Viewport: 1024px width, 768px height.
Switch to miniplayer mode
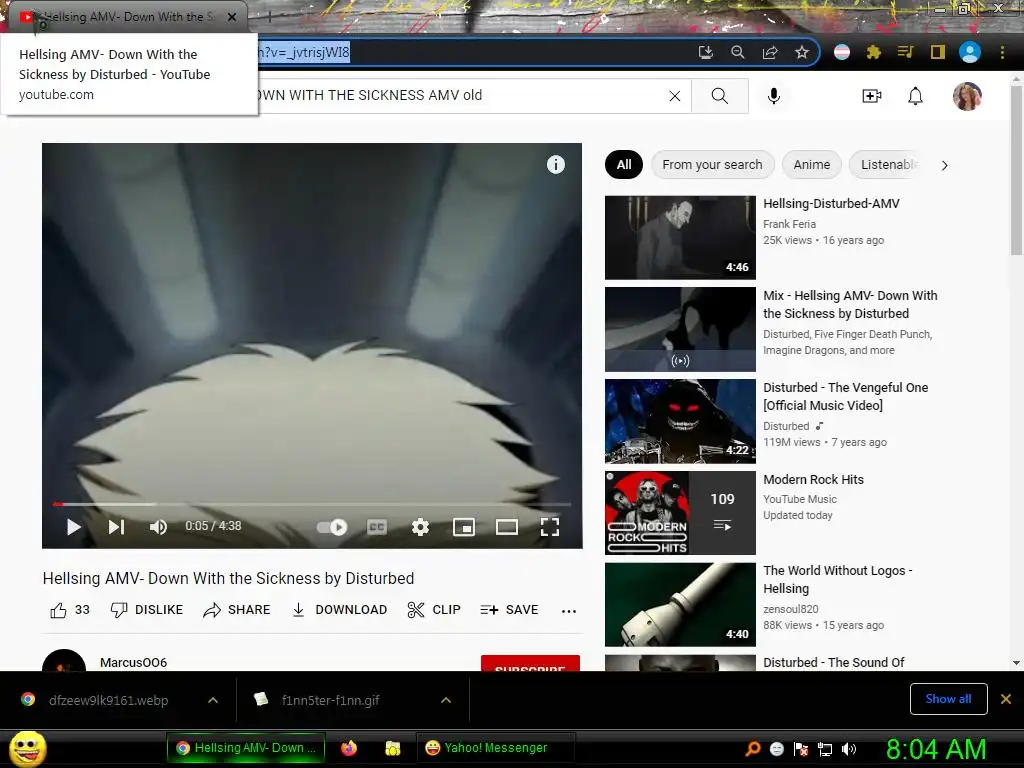(464, 527)
